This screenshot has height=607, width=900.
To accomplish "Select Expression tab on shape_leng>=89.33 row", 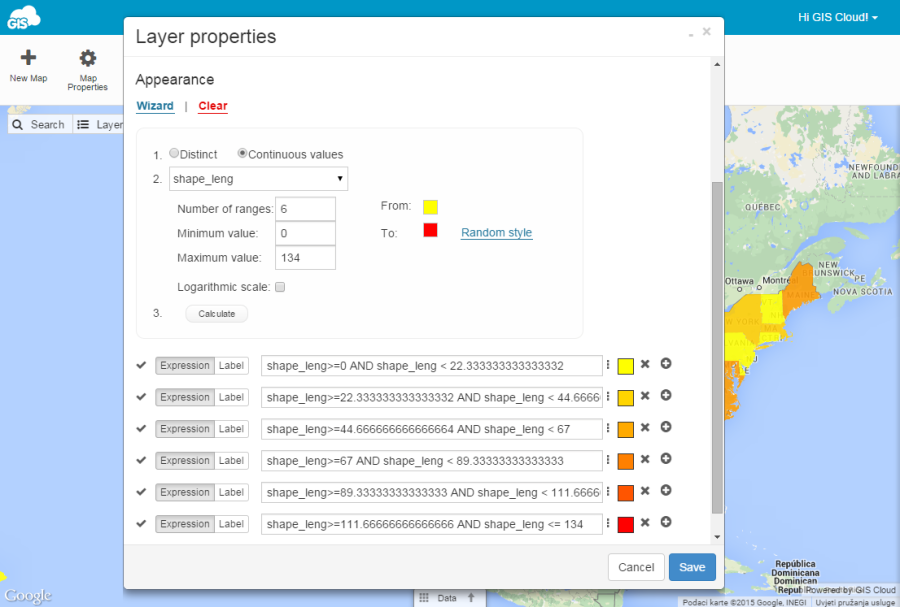I will click(185, 492).
